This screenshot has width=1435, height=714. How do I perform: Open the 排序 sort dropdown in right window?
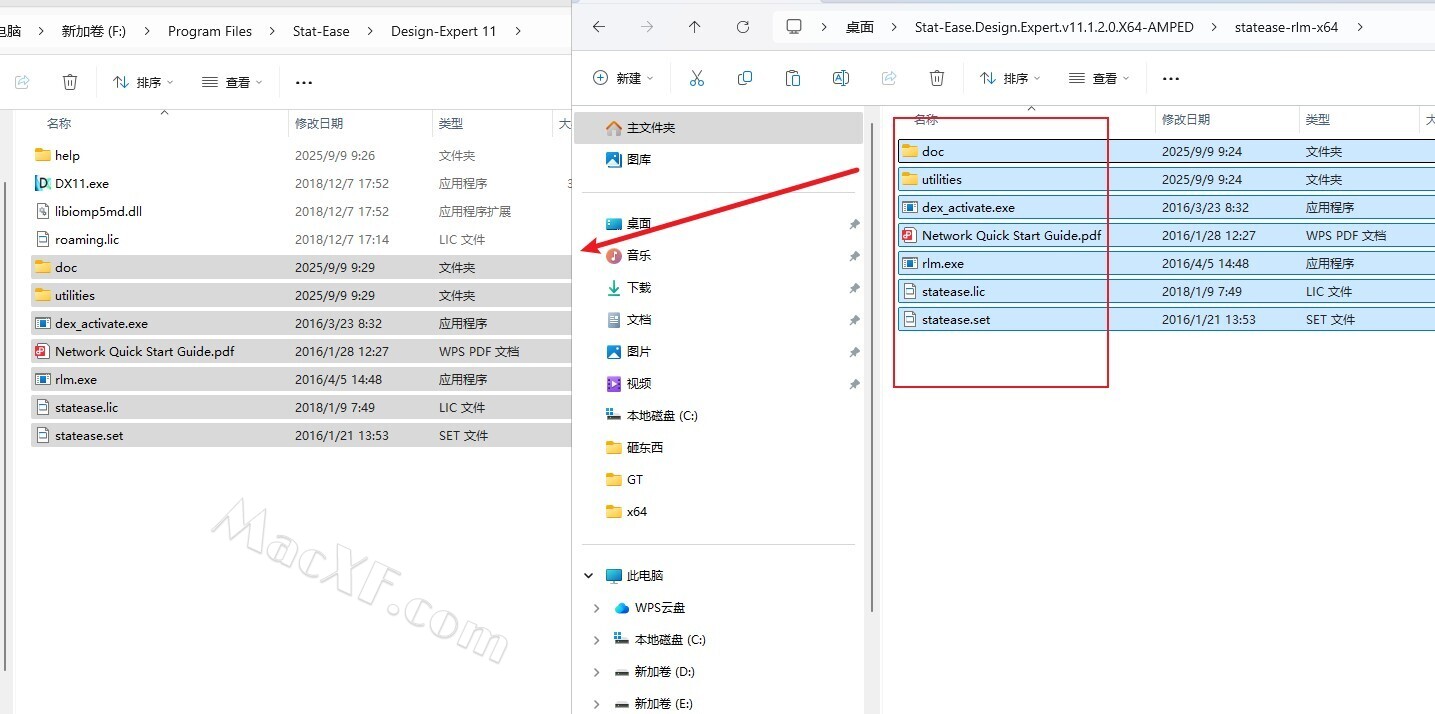[1010, 78]
